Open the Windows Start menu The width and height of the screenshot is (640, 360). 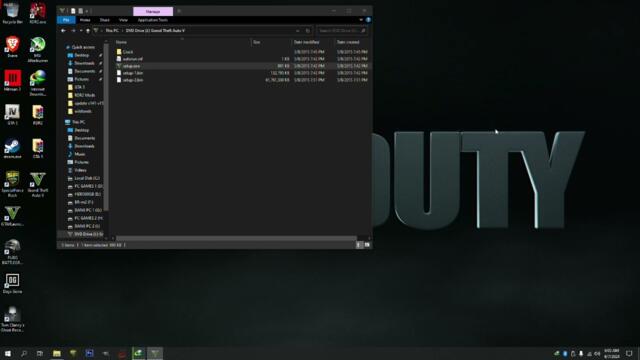coord(8,353)
